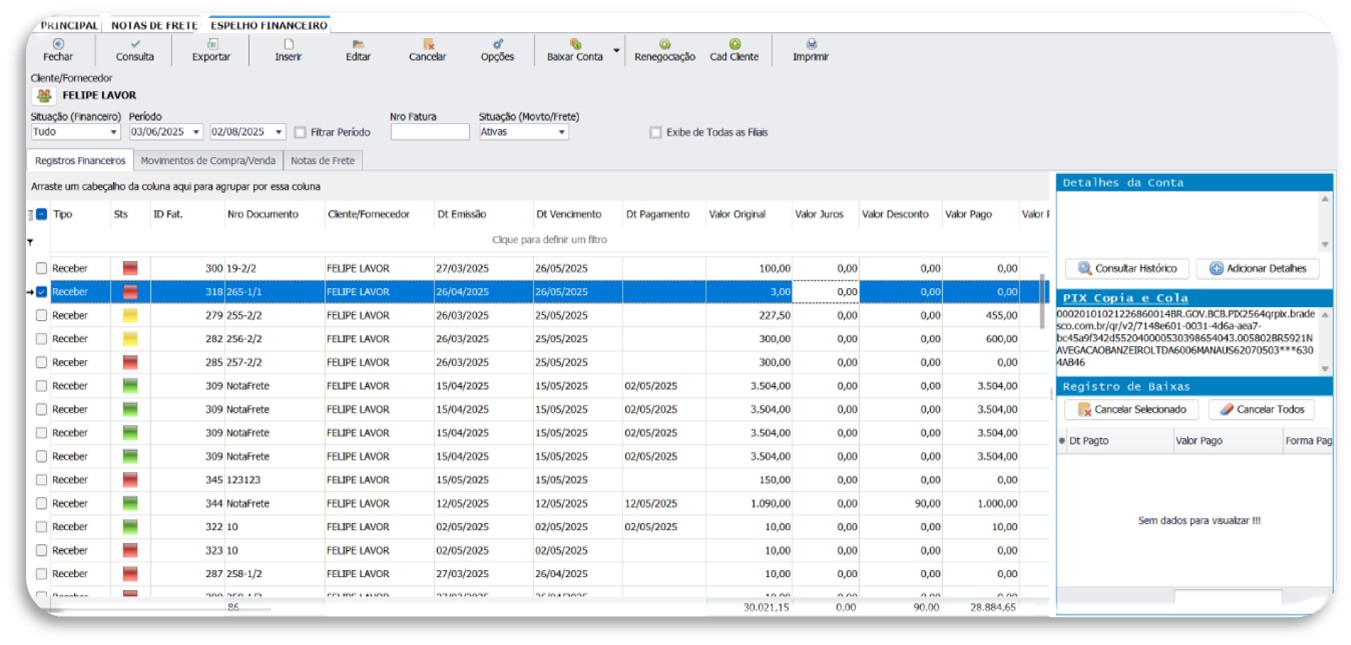This screenshot has width=1351, height=645.
Task: Click the Imprimir printer icon
Action: [811, 44]
